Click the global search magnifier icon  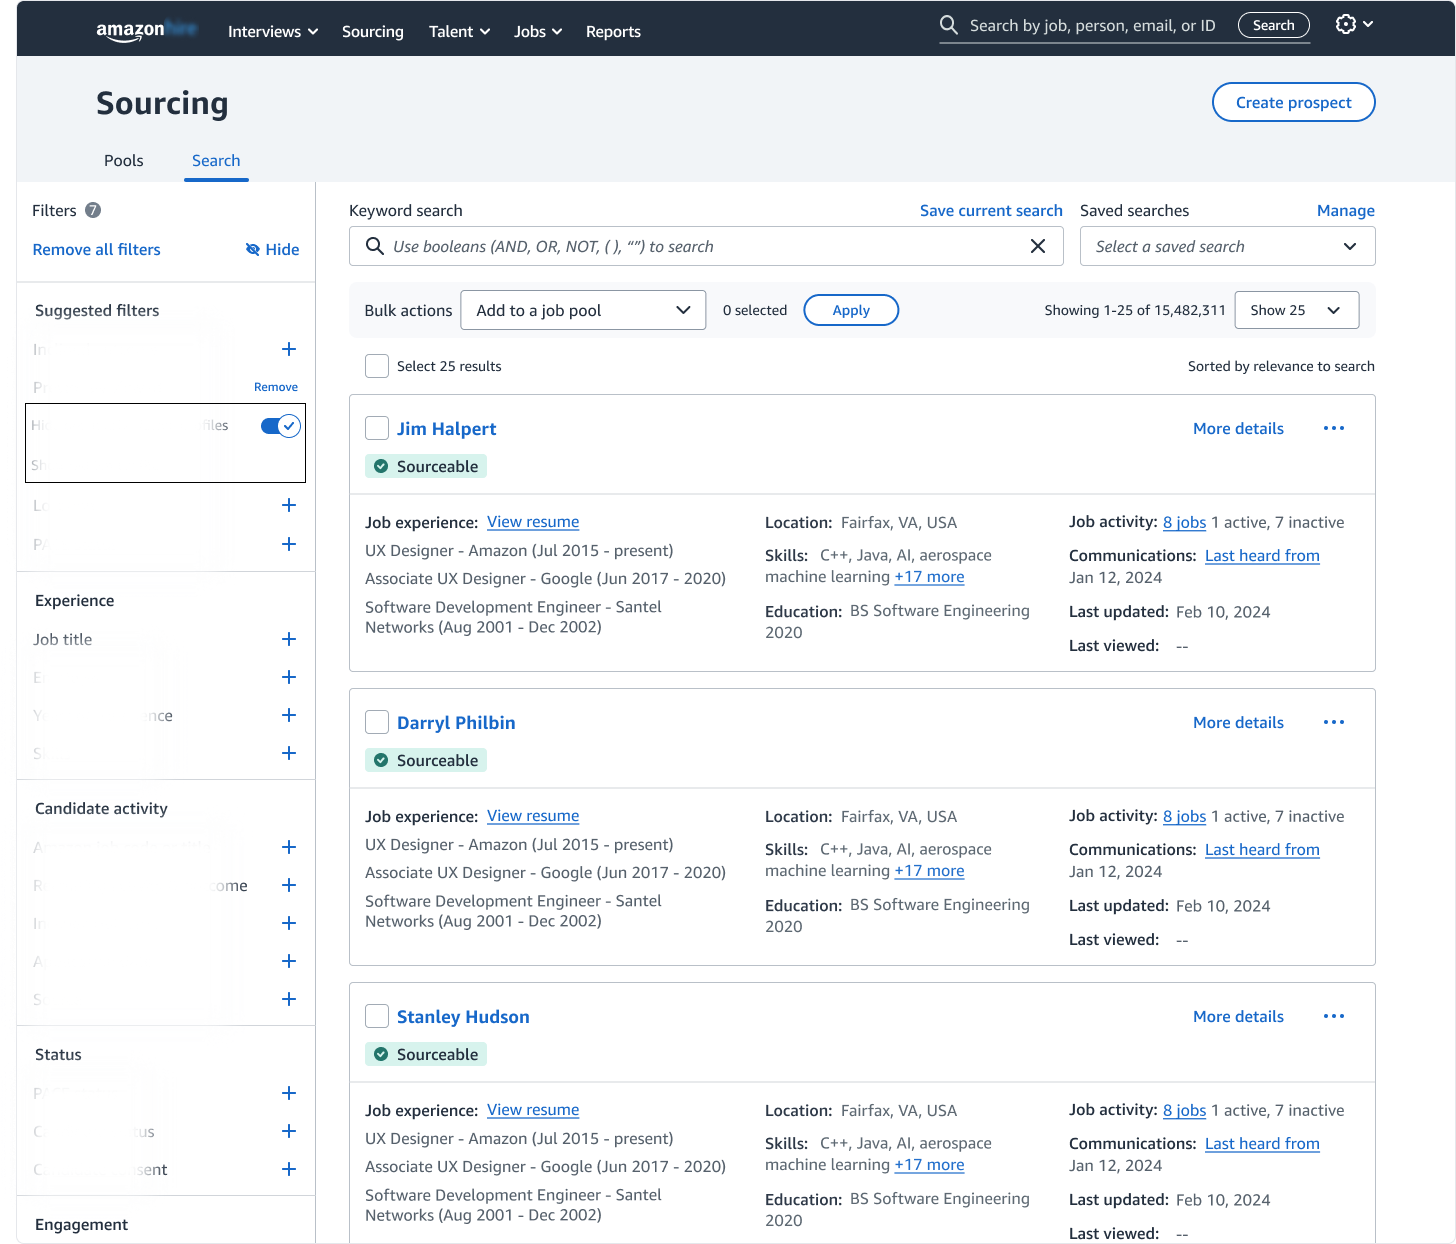tap(949, 25)
